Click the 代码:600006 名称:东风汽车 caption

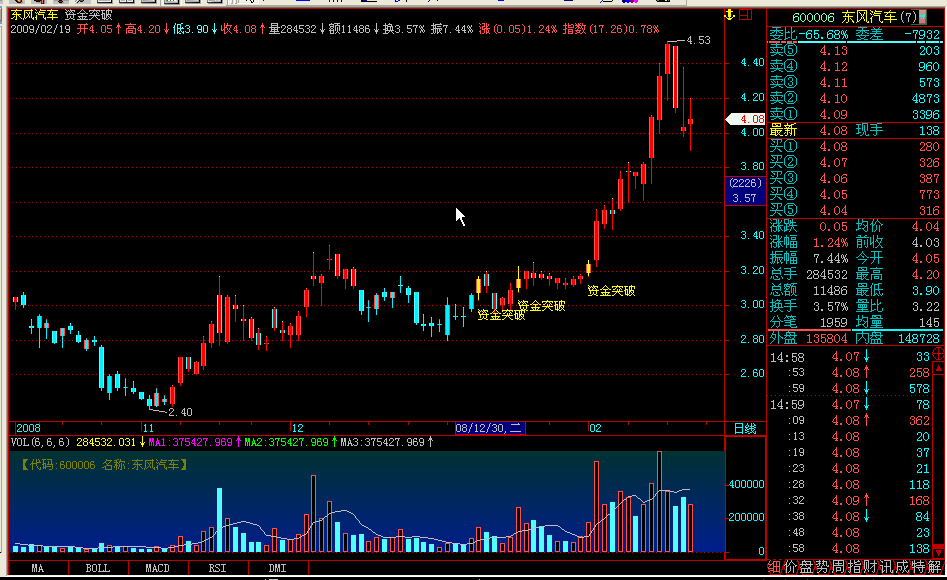[104, 465]
